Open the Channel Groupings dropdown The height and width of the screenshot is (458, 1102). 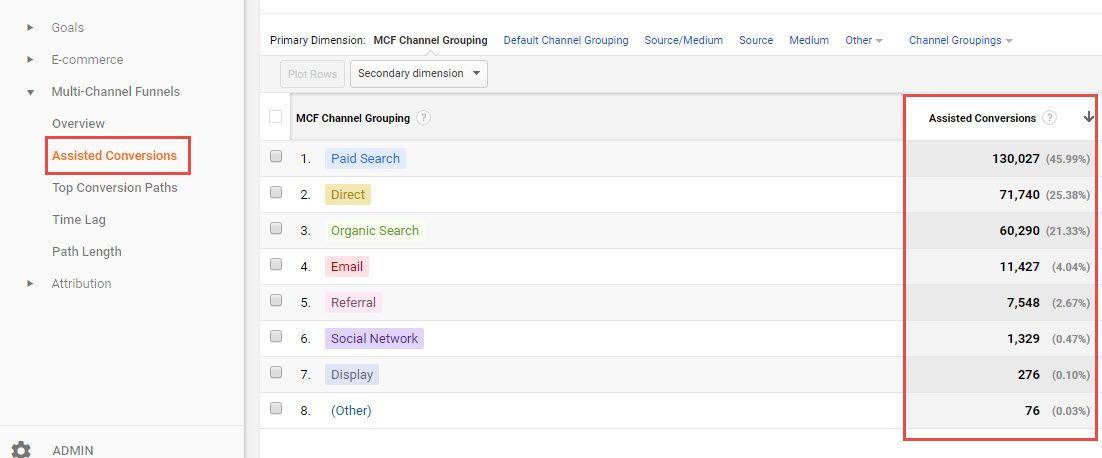960,41
